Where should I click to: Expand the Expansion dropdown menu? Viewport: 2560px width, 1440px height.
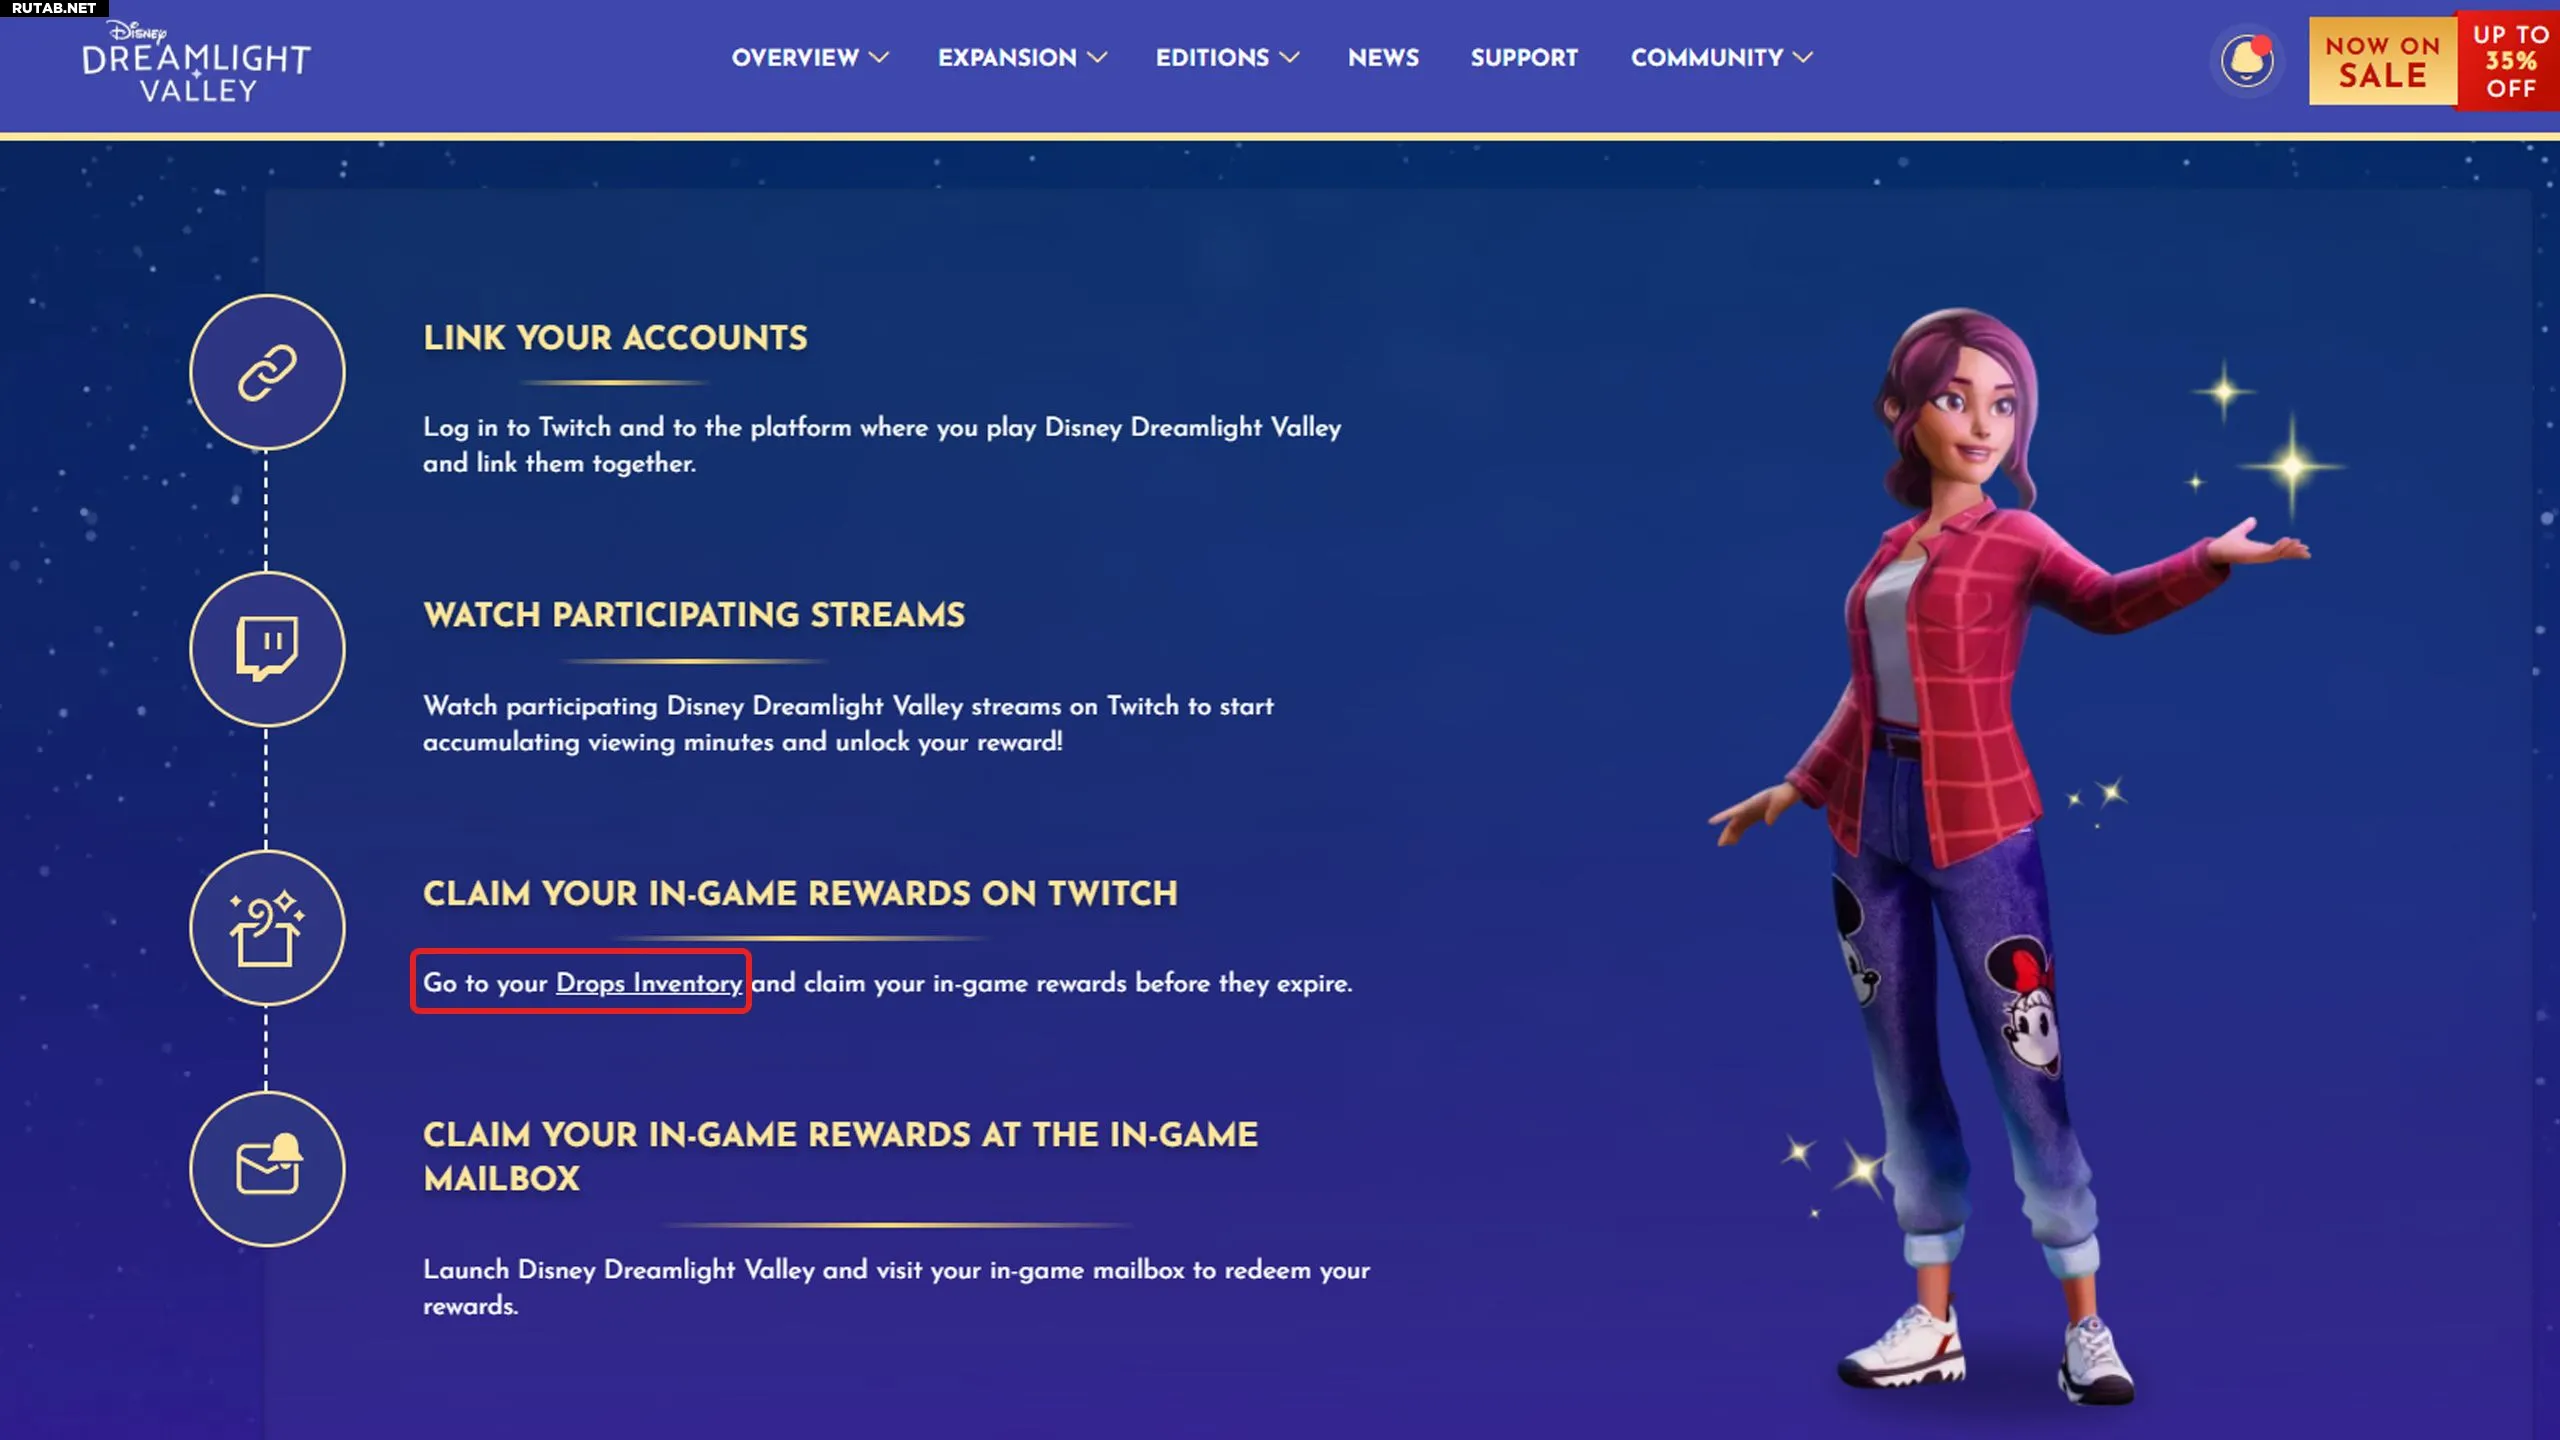(x=1022, y=58)
